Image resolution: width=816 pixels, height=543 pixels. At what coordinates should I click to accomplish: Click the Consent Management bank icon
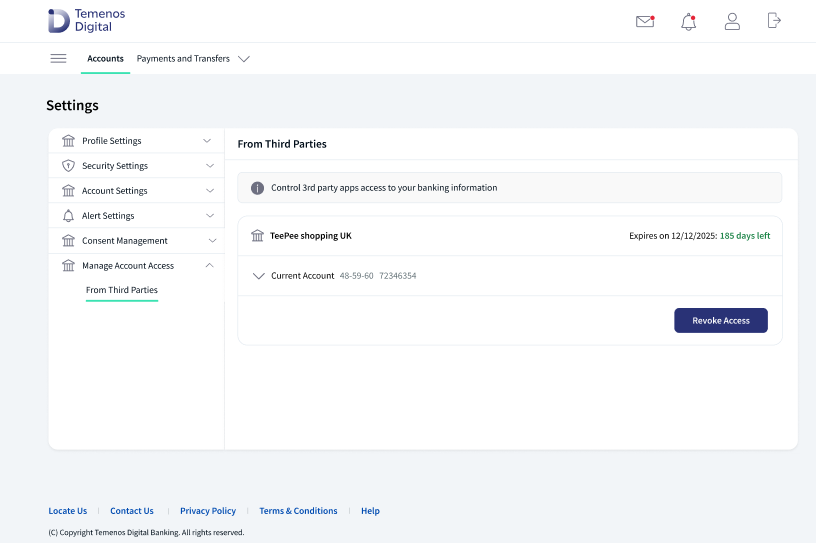coord(68,241)
